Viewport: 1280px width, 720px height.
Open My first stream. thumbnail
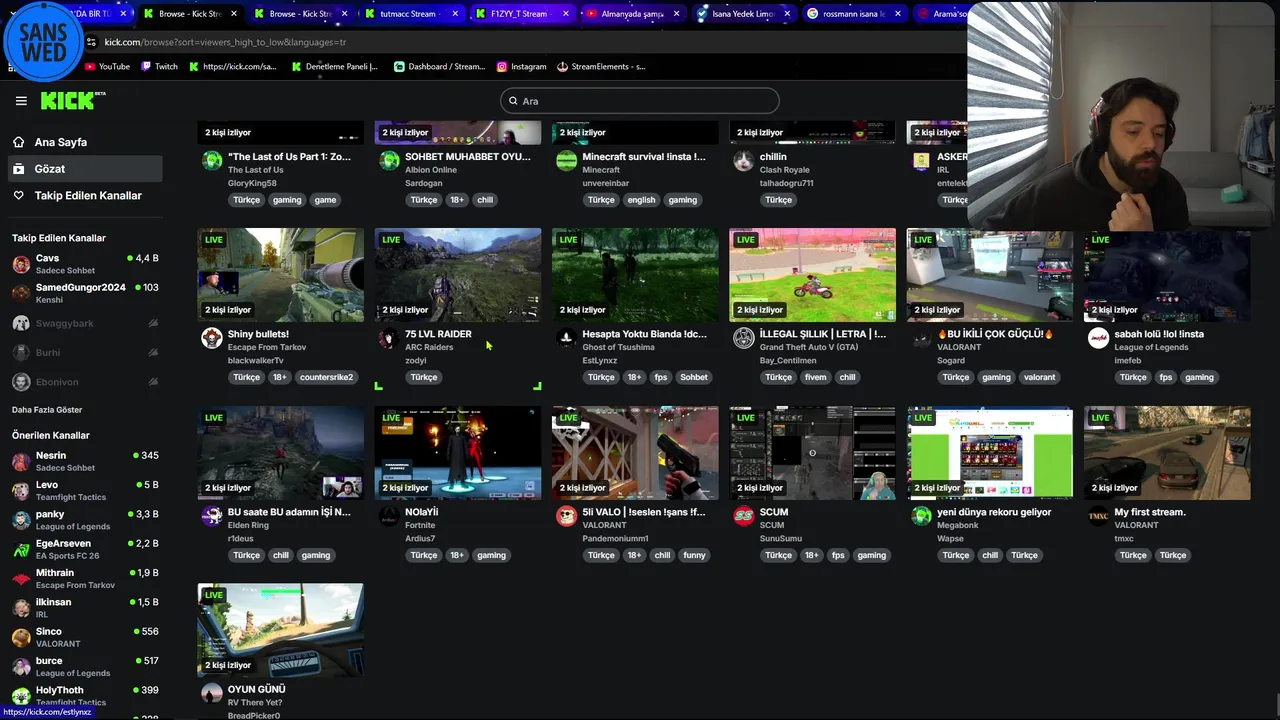(1167, 453)
